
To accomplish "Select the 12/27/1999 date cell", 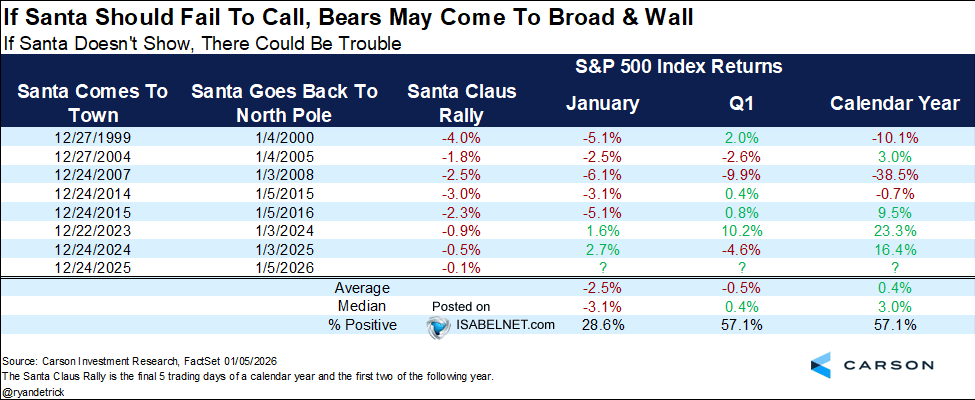I will [90, 137].
